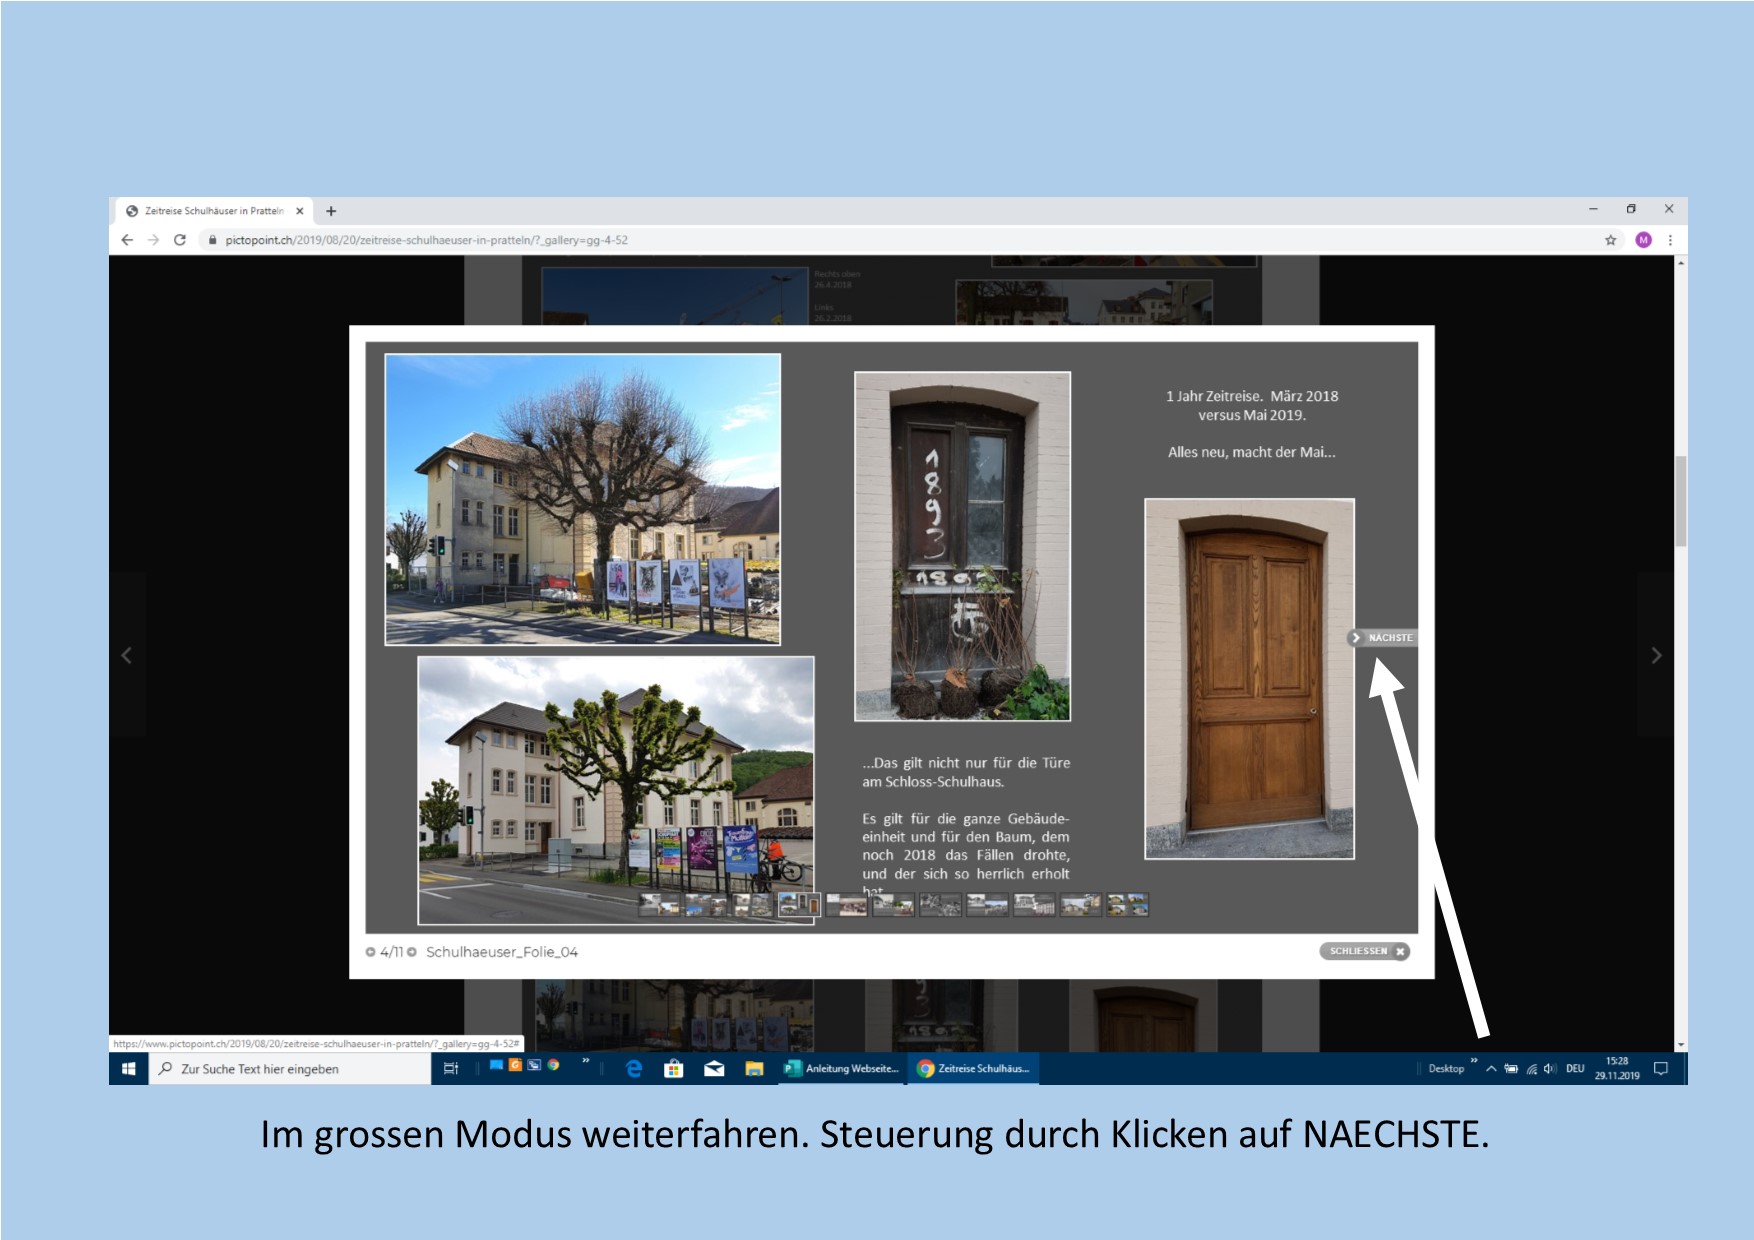Open the Chrome three-dot menu
Viewport: 1754px width, 1240px height.
pyautogui.click(x=1670, y=240)
